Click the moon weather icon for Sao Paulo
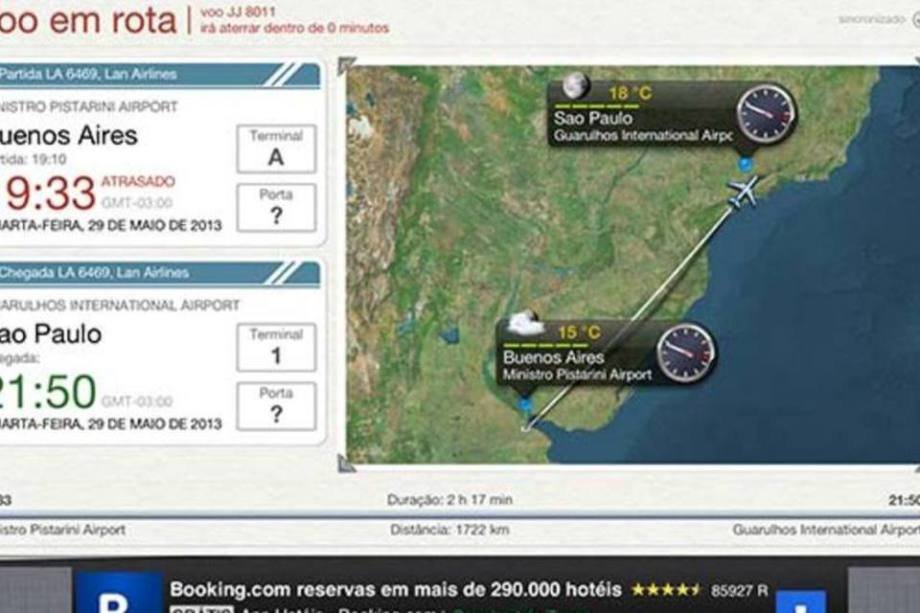Viewport: 920px width, 613px height. click(x=575, y=86)
